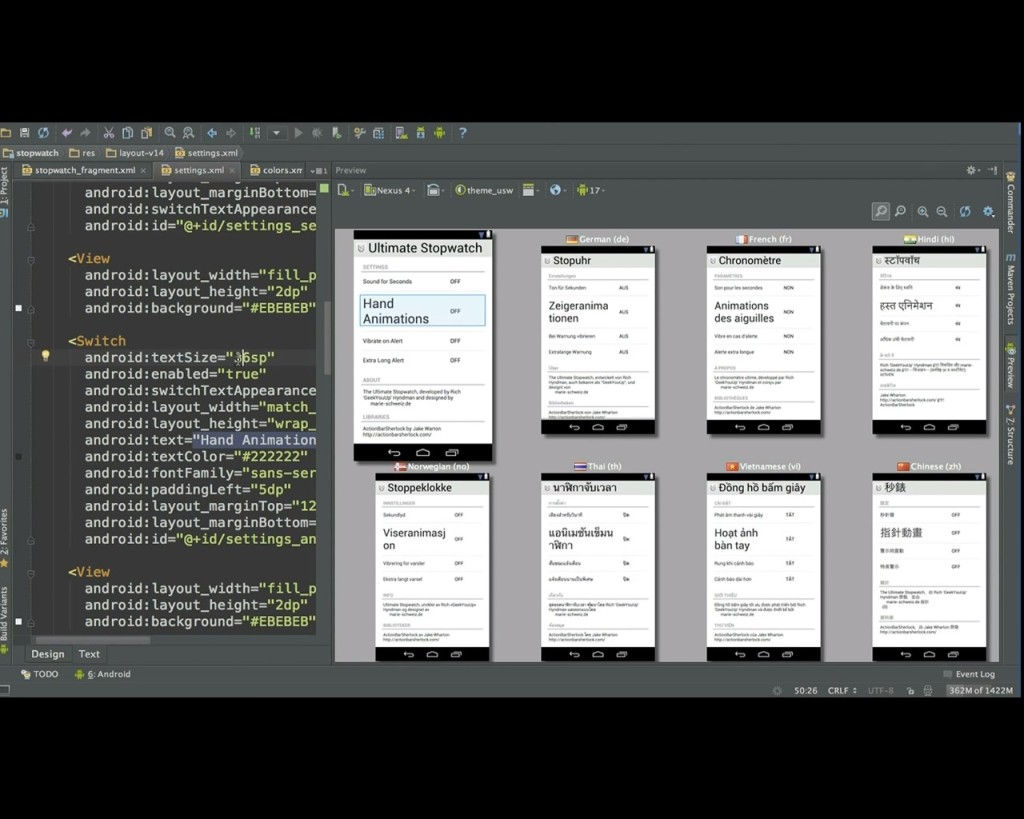Viewport: 1024px width, 819px height.
Task: Click the Copy icon in toolbar
Action: click(127, 133)
